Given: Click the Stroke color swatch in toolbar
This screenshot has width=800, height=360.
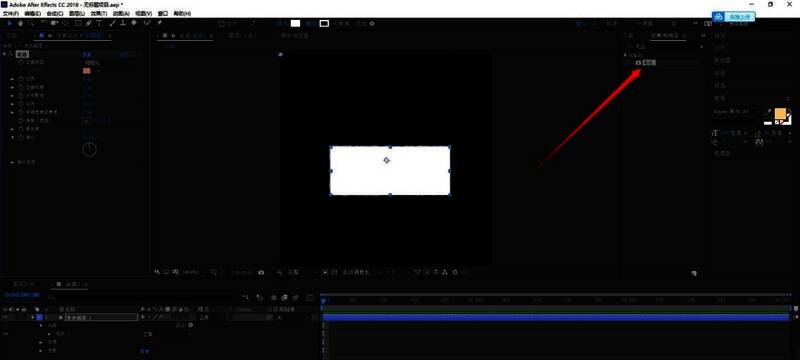Looking at the screenshot, I should click(x=324, y=23).
